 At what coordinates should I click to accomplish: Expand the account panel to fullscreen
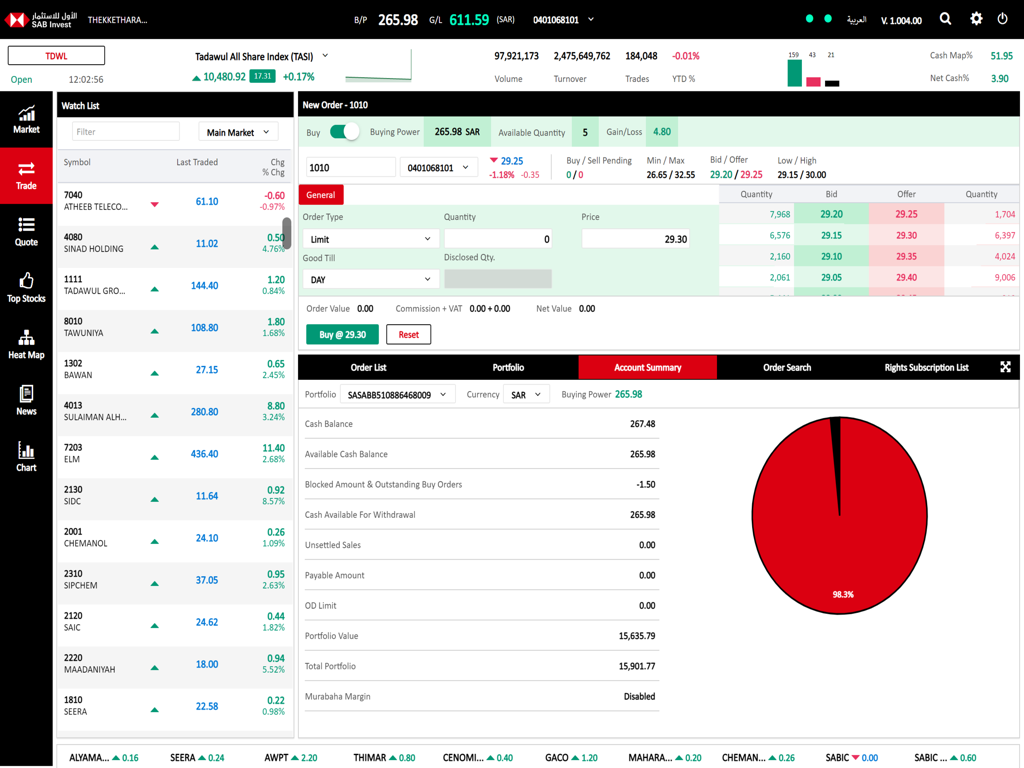tap(1005, 367)
